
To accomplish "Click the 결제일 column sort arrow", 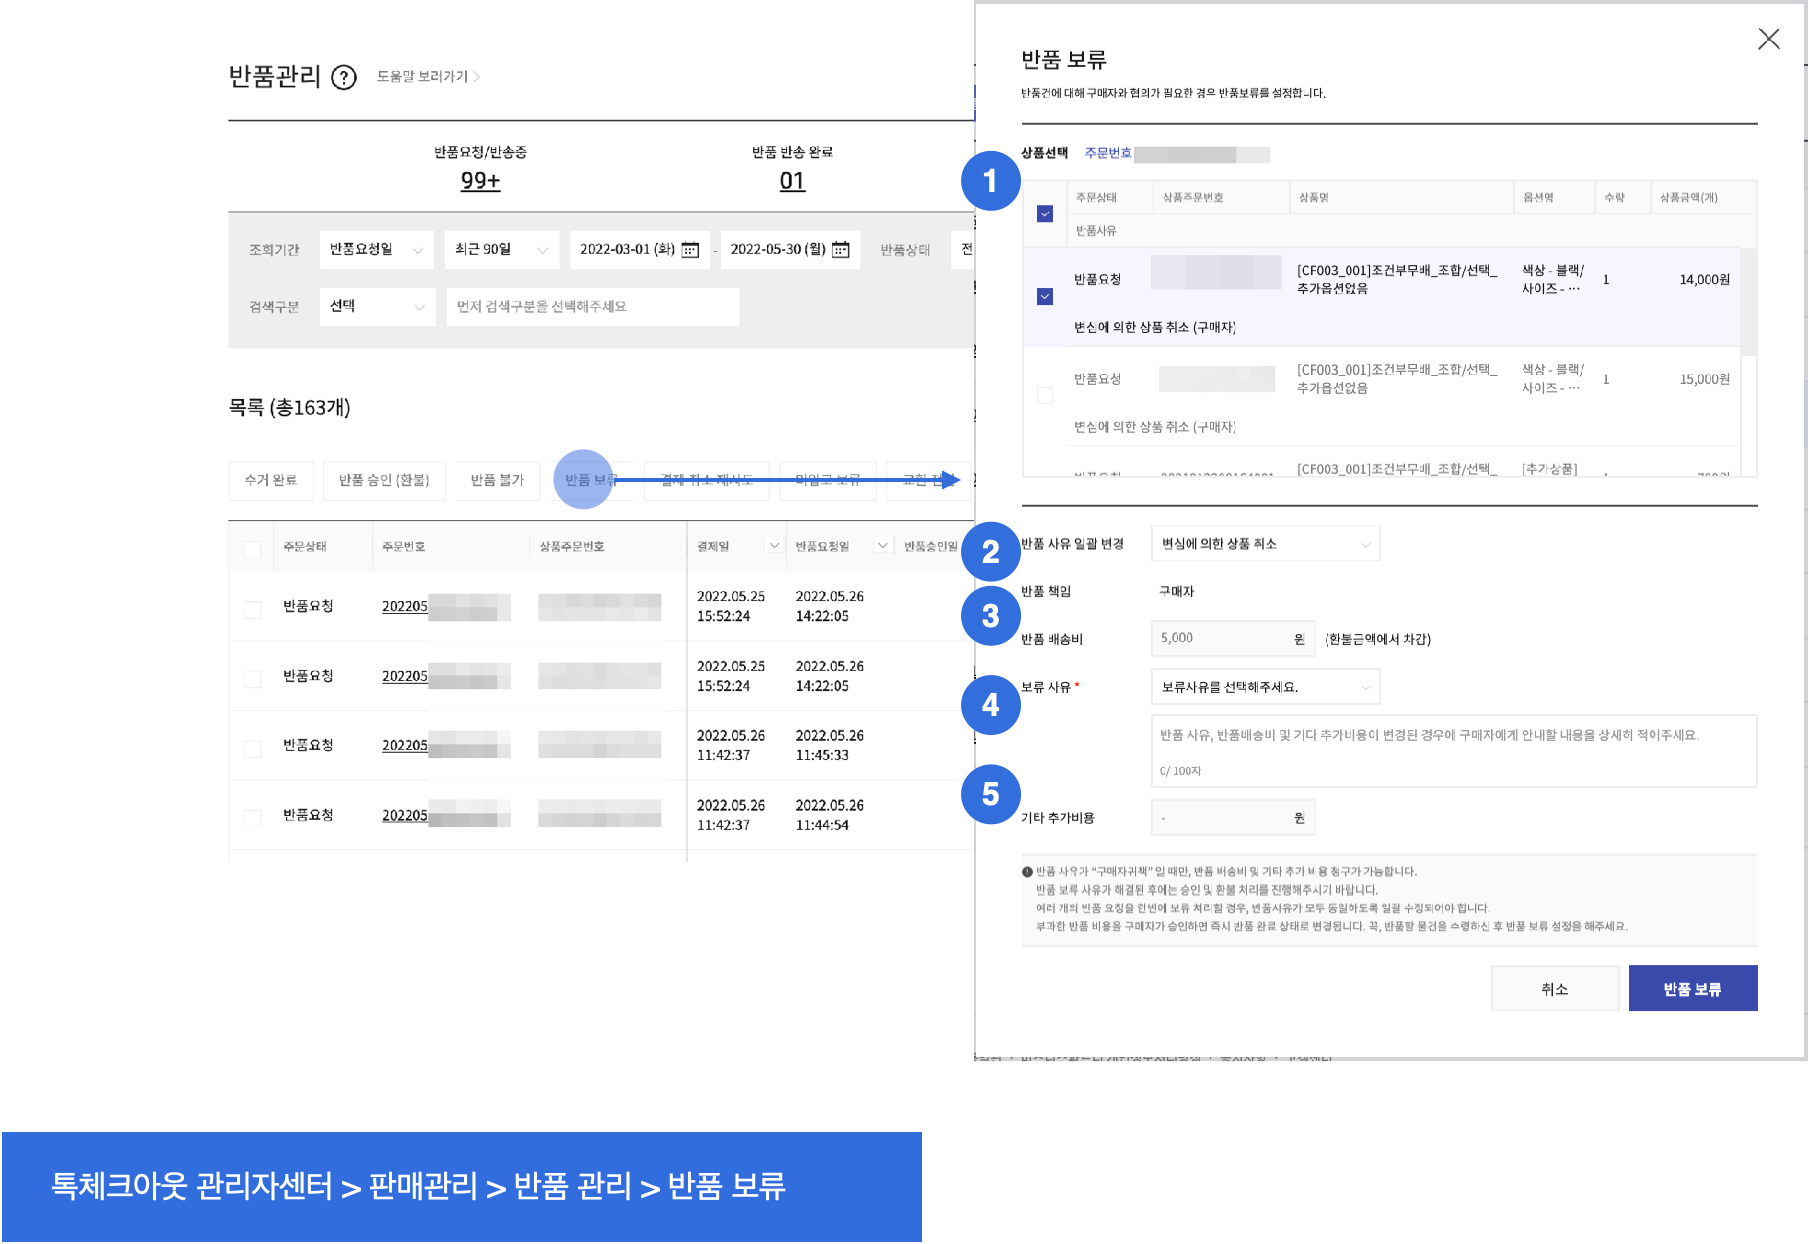I will coord(773,546).
